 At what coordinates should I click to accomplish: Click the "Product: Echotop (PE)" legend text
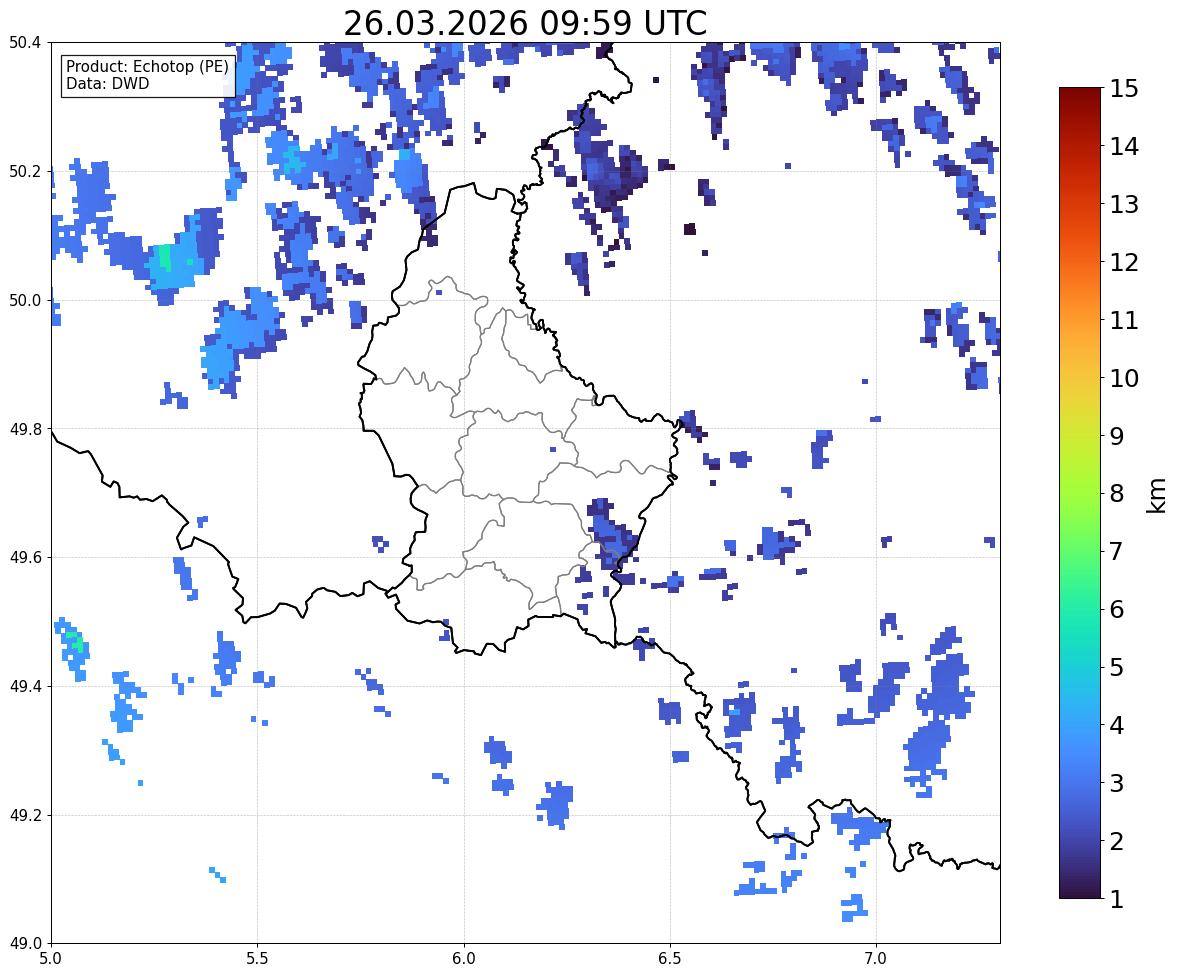click(147, 67)
